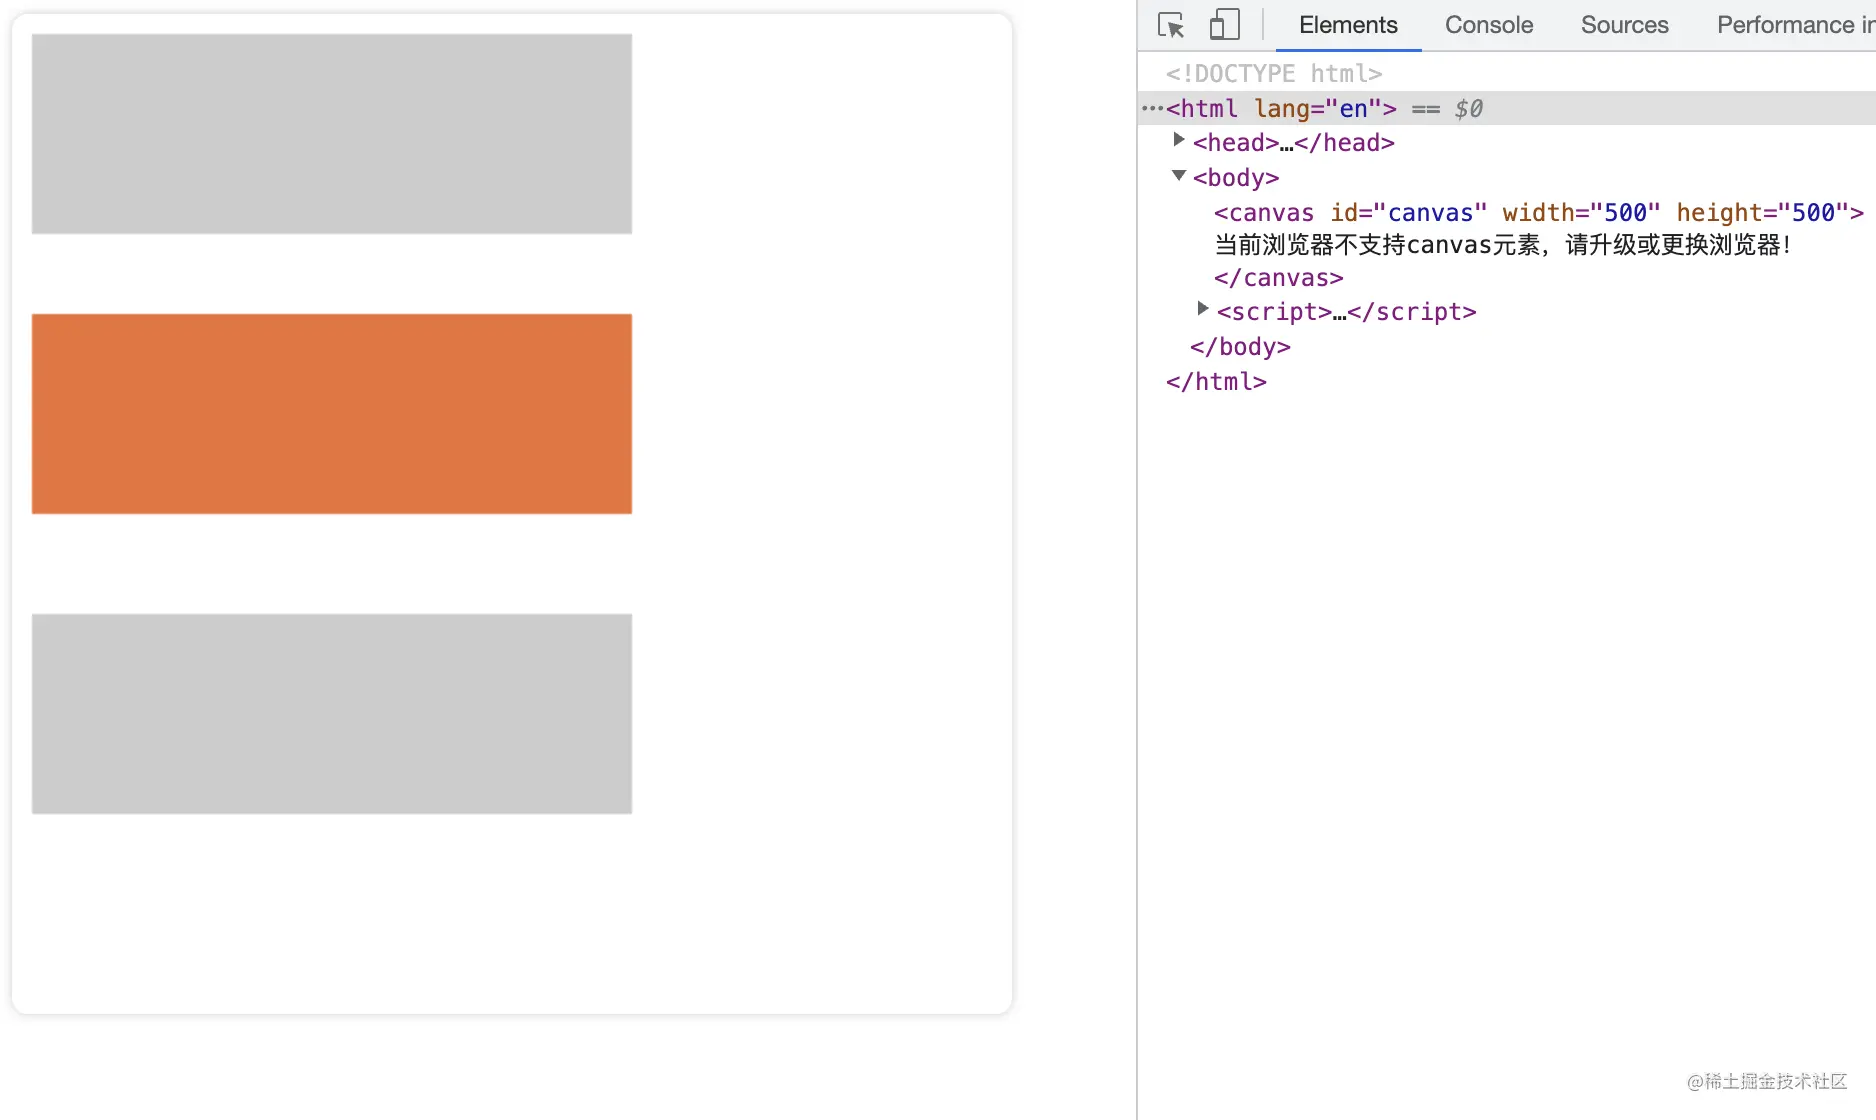Click the body opening tag text

(x=1236, y=178)
